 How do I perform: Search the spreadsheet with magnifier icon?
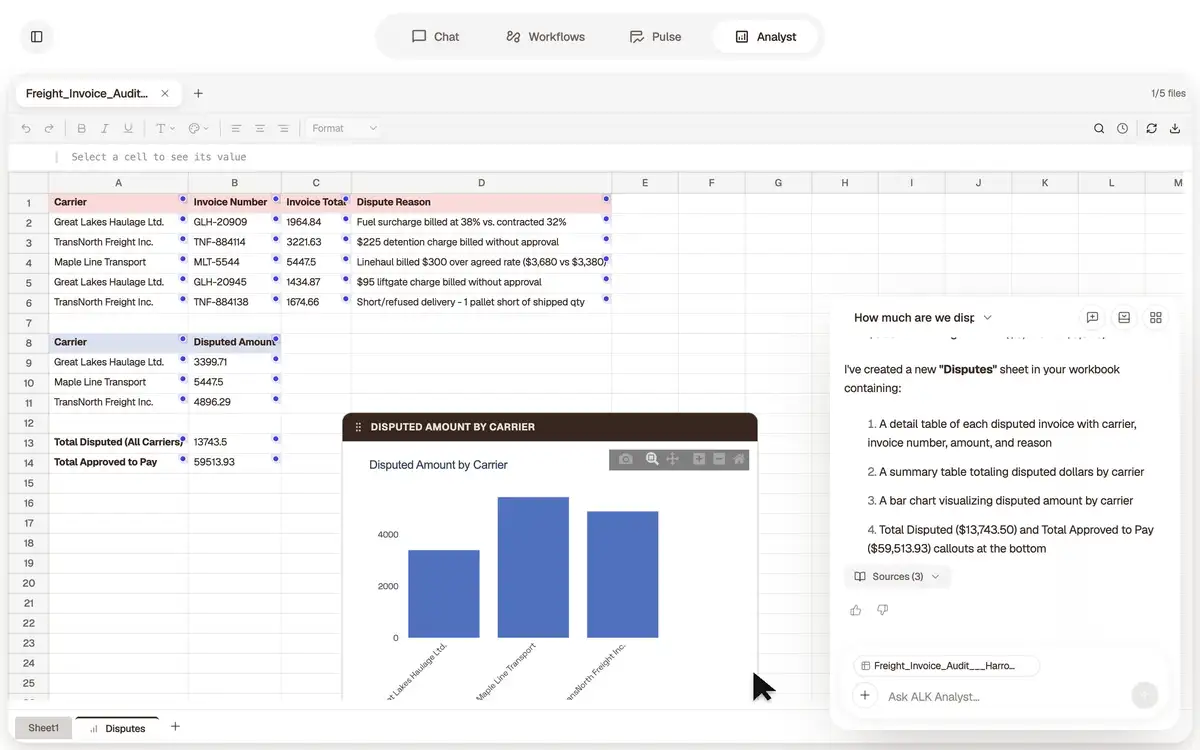coord(1099,129)
